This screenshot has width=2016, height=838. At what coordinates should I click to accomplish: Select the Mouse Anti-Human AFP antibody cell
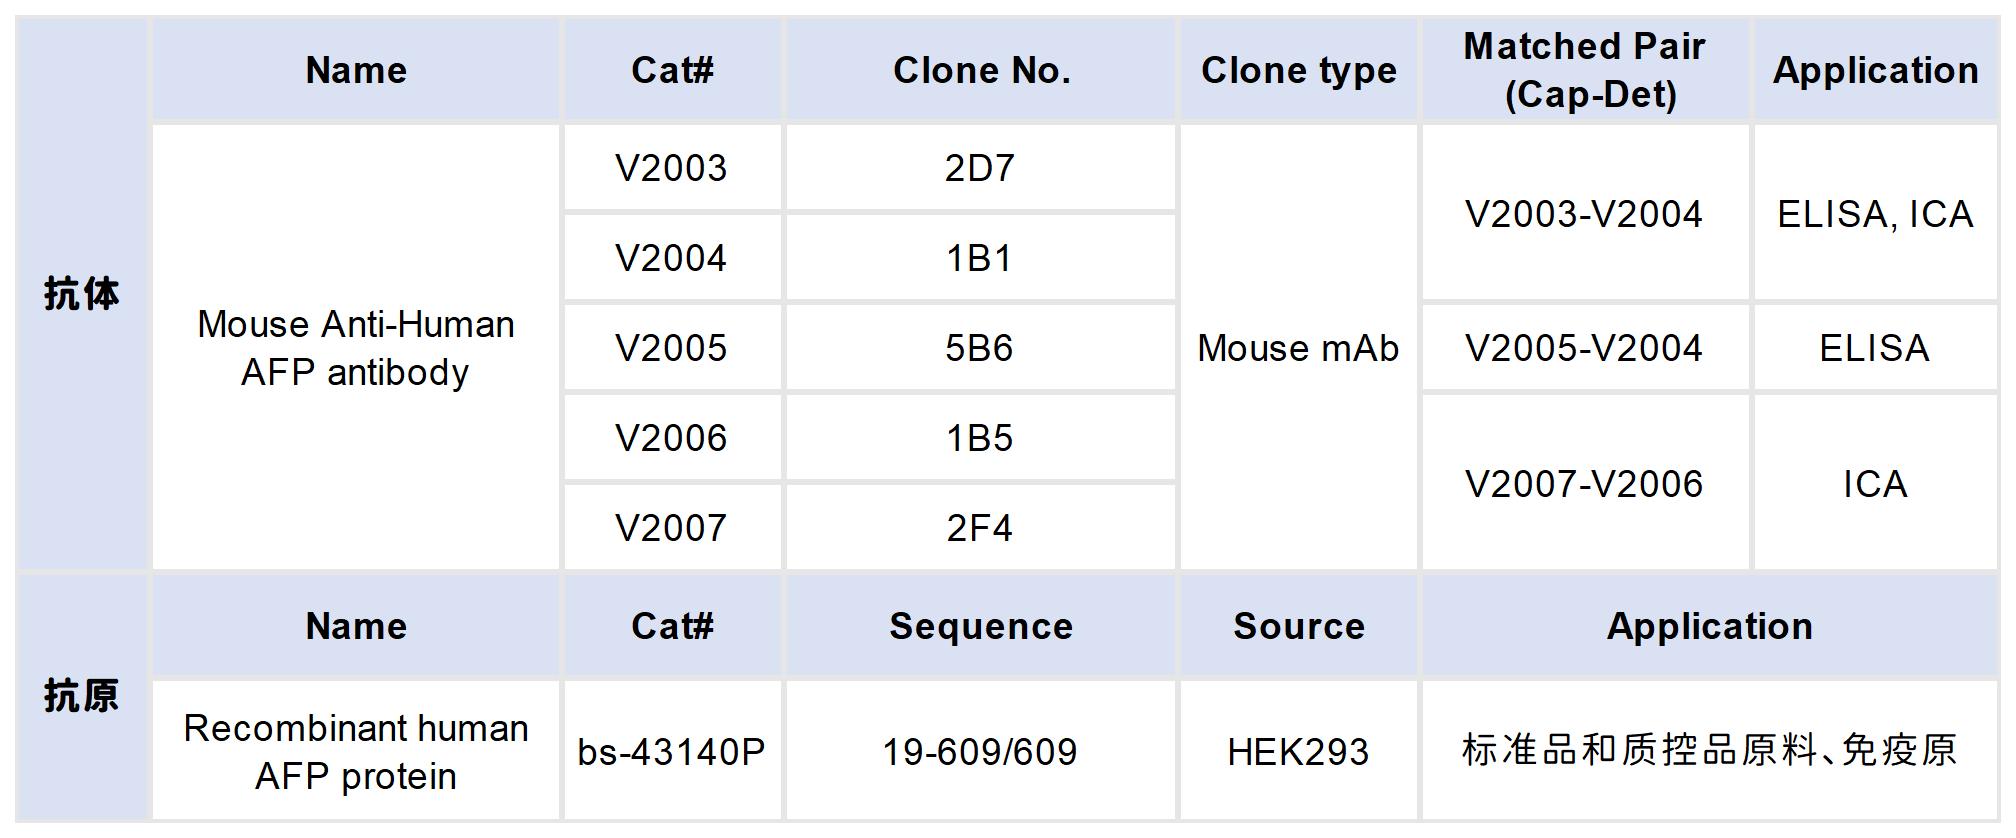[x=356, y=348]
